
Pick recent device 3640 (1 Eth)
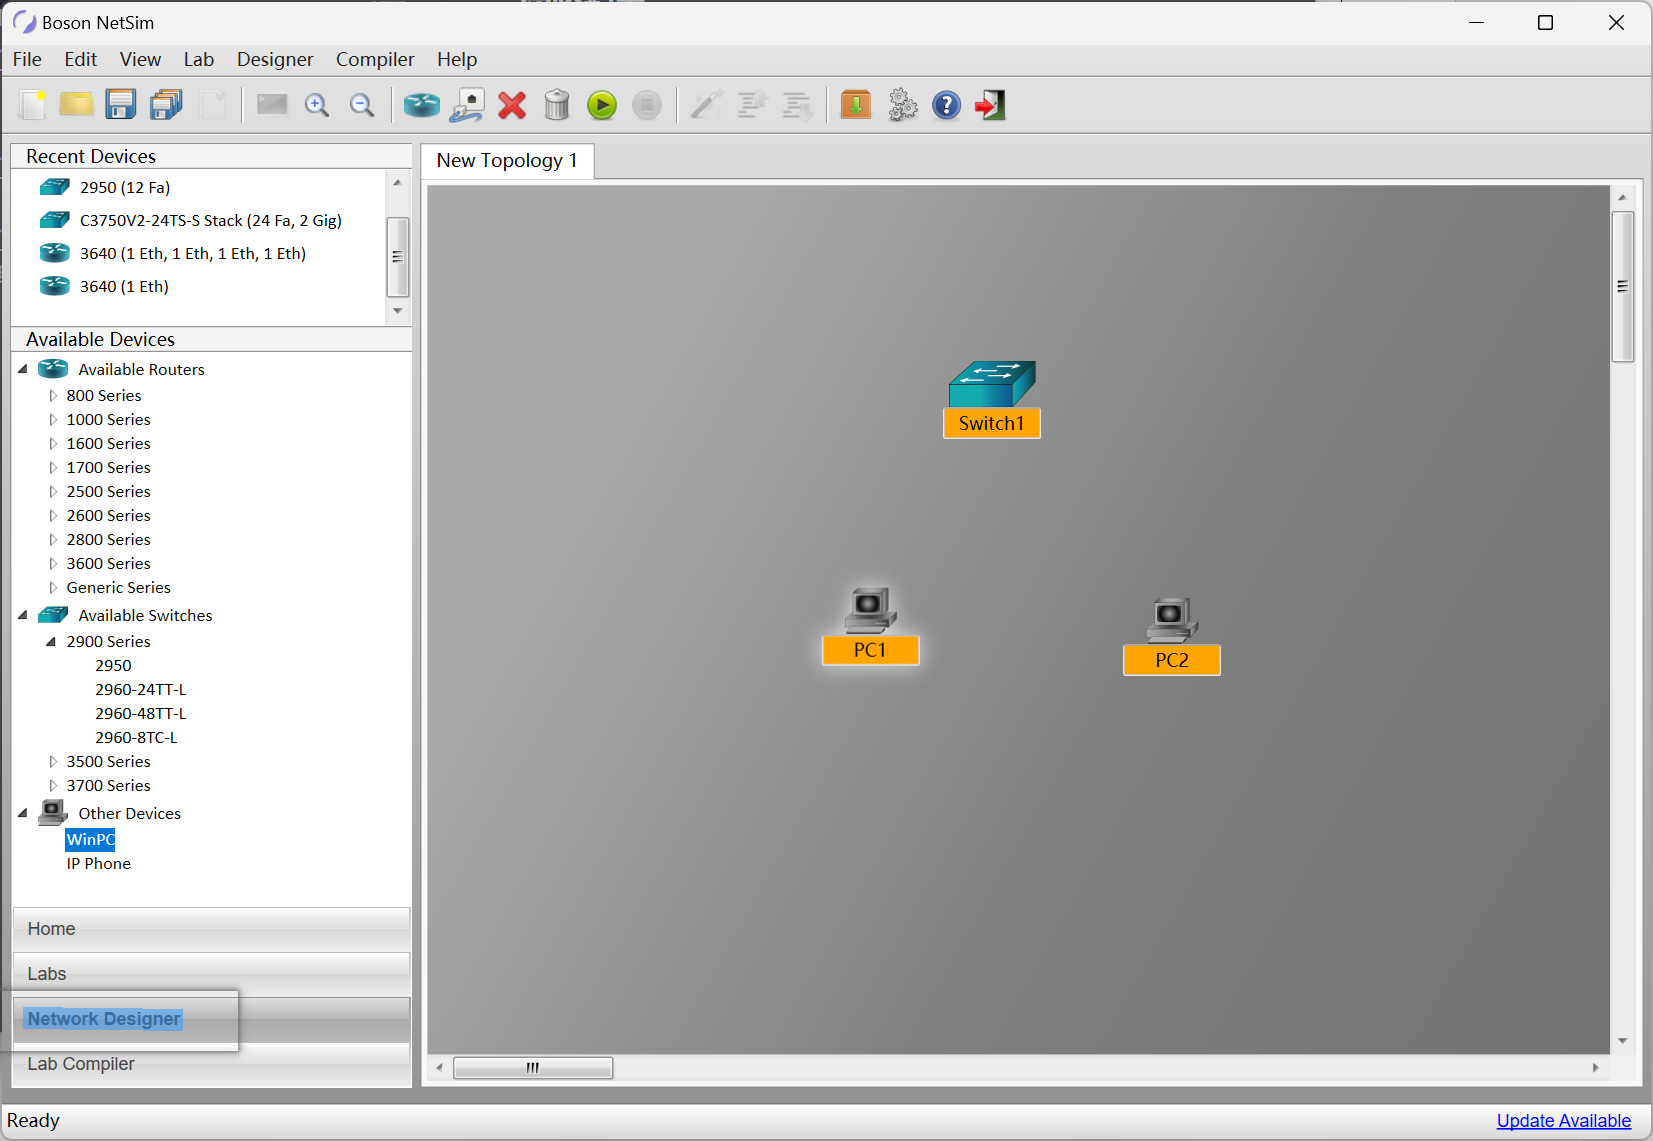tap(124, 286)
